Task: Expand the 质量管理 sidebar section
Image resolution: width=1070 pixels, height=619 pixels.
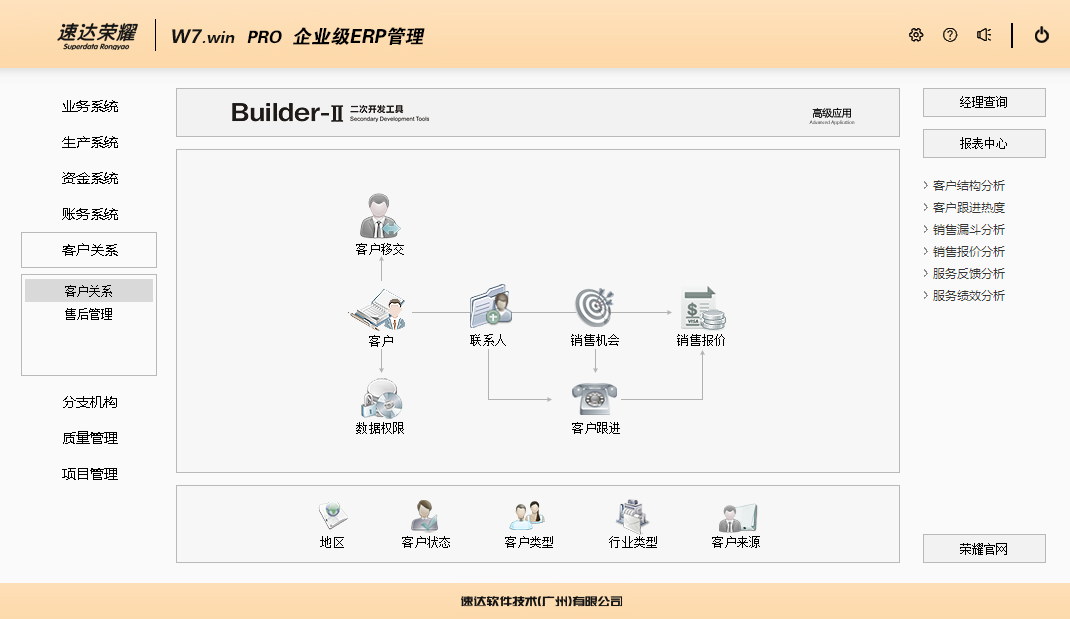Action: (89, 438)
